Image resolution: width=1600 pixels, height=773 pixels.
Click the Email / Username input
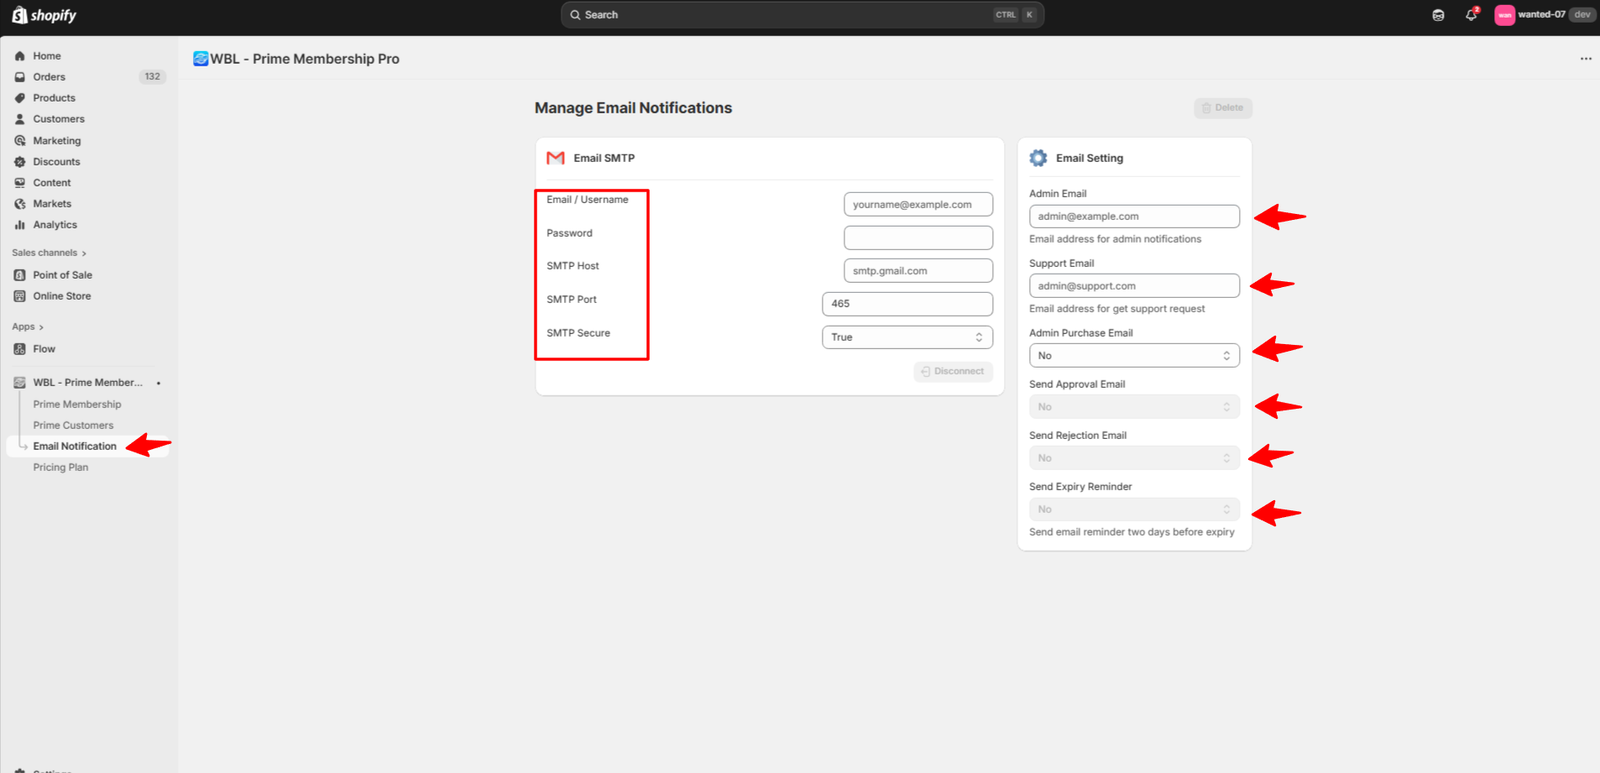coord(918,204)
